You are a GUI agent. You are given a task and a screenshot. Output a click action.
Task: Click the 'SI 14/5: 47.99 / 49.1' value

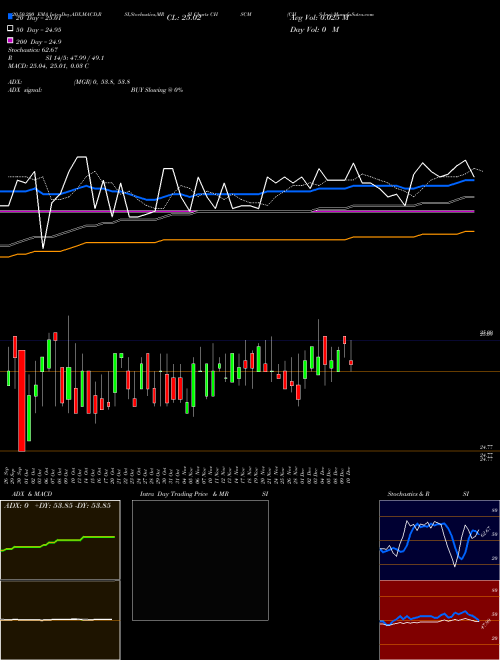click(75, 58)
